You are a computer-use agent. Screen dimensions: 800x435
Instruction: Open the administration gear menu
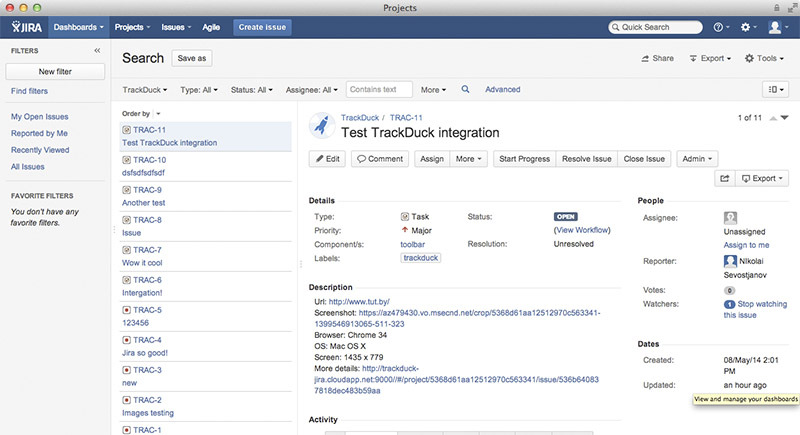click(748, 27)
